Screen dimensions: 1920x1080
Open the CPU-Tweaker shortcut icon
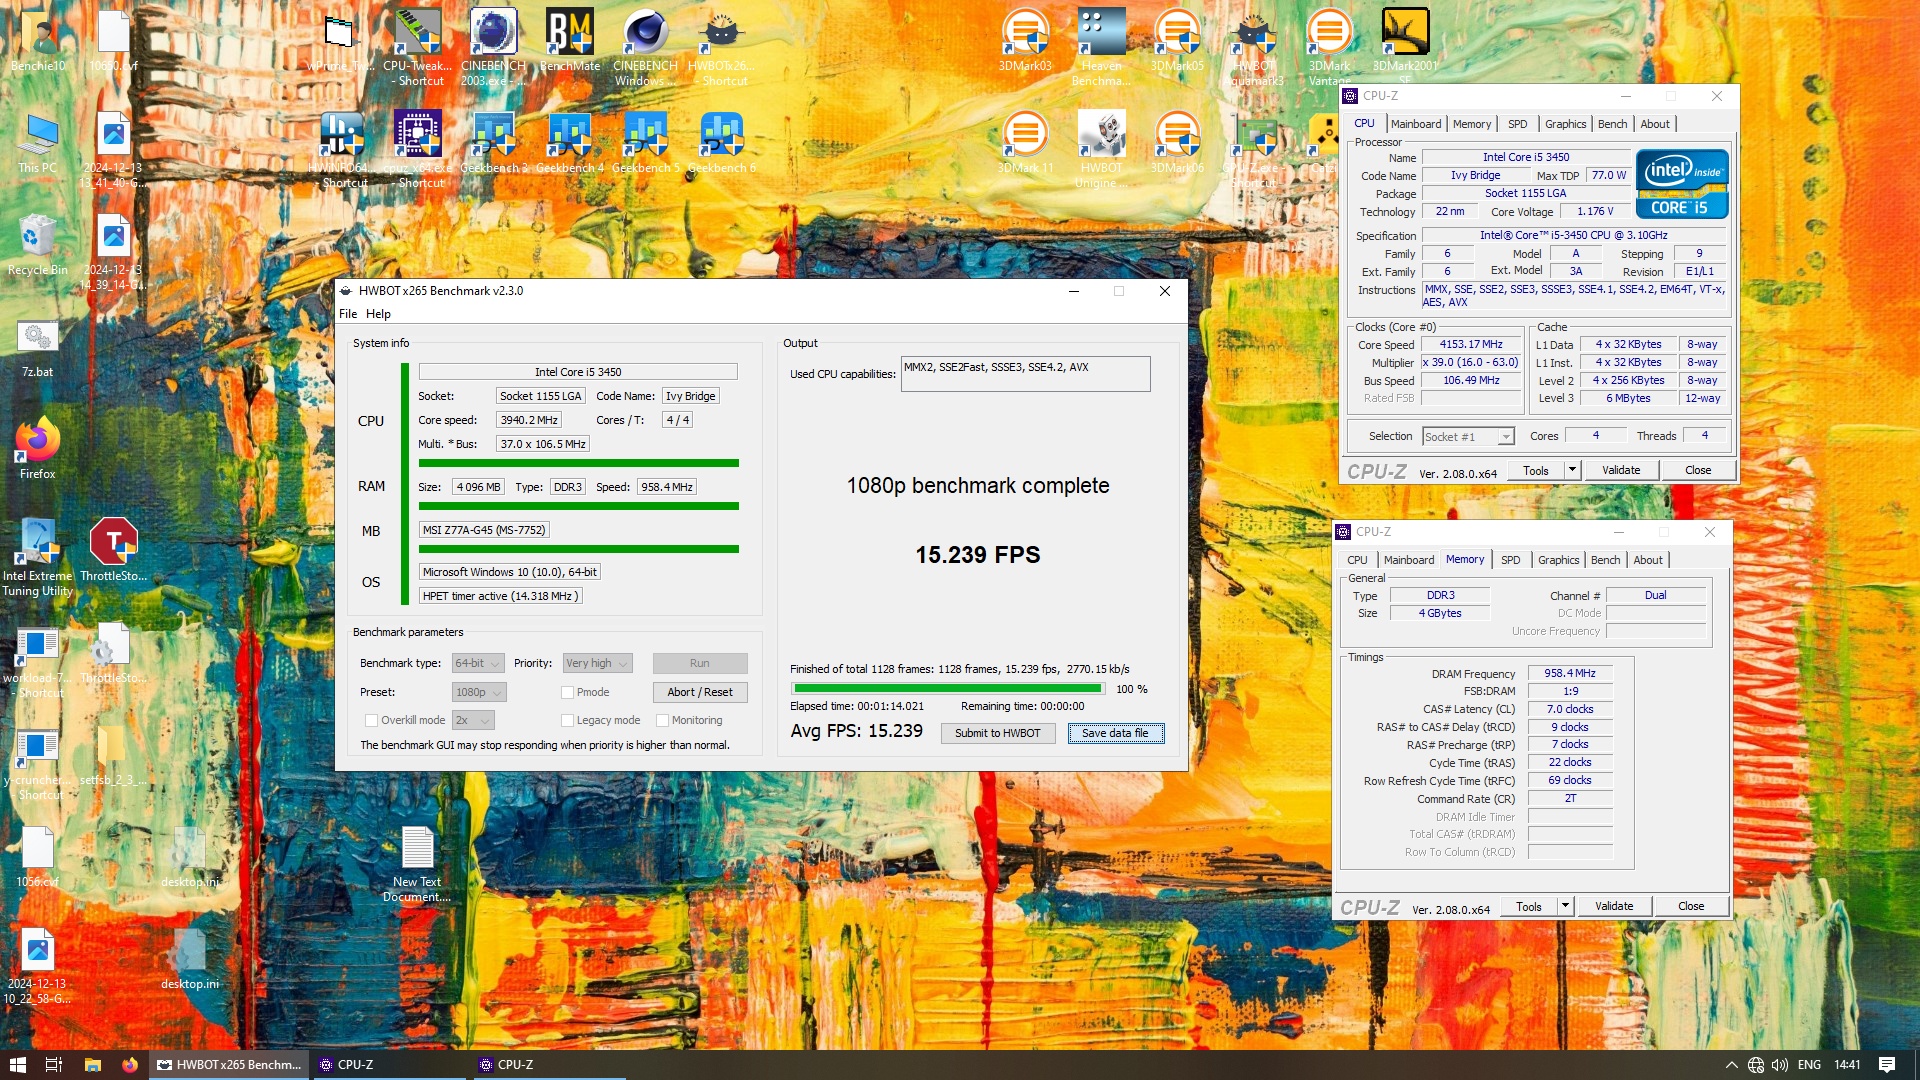[418, 47]
